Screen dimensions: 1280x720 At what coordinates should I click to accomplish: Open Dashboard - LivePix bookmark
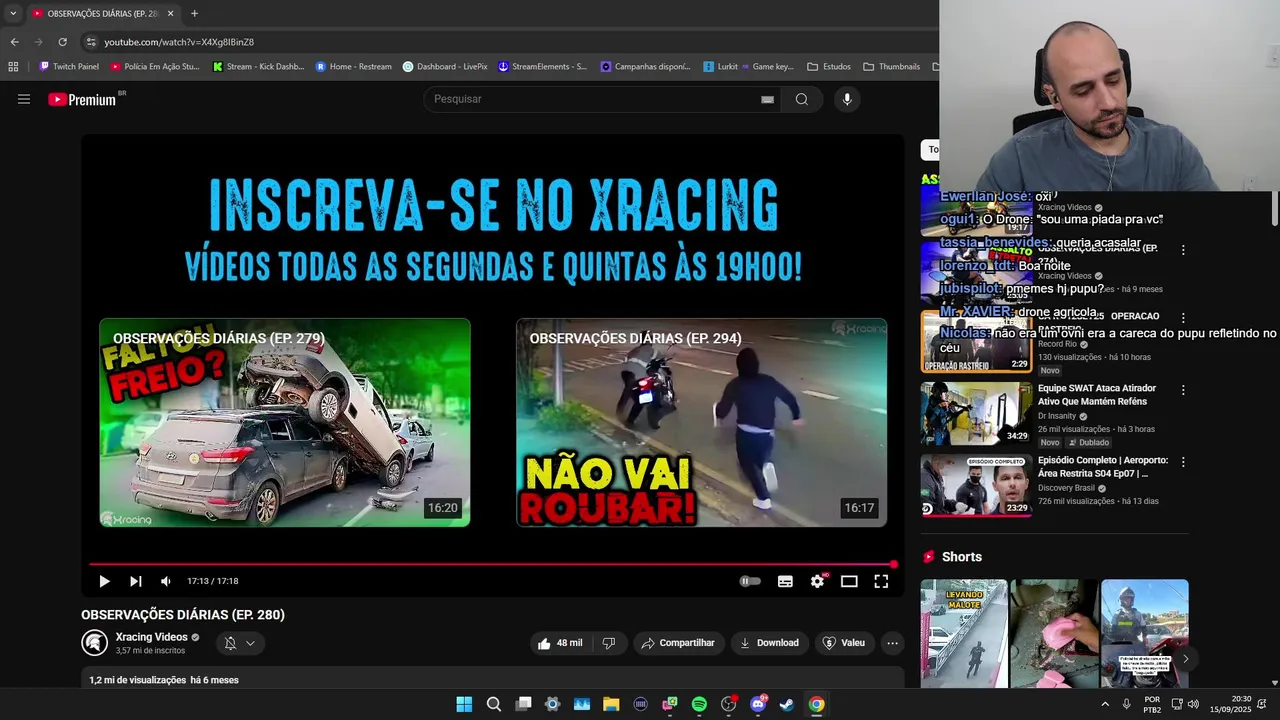click(445, 67)
